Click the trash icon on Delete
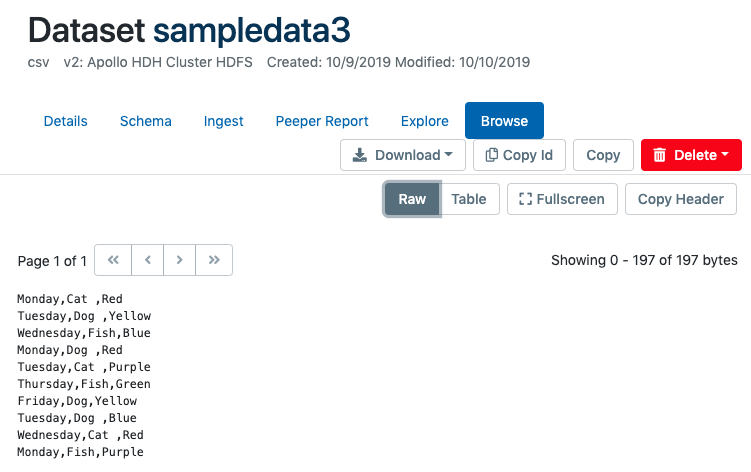This screenshot has width=751, height=472. click(660, 155)
